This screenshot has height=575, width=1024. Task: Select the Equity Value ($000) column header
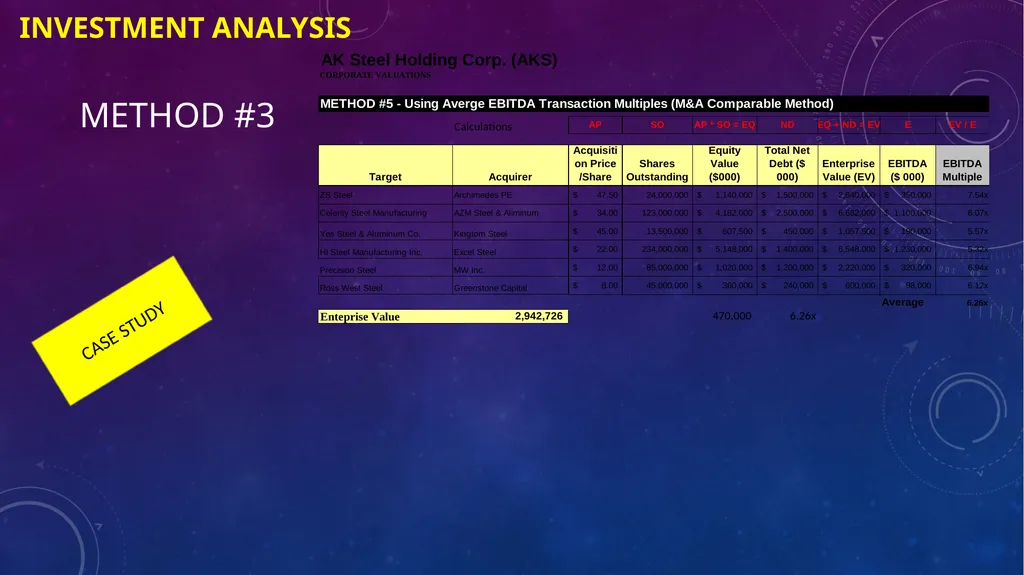point(724,165)
